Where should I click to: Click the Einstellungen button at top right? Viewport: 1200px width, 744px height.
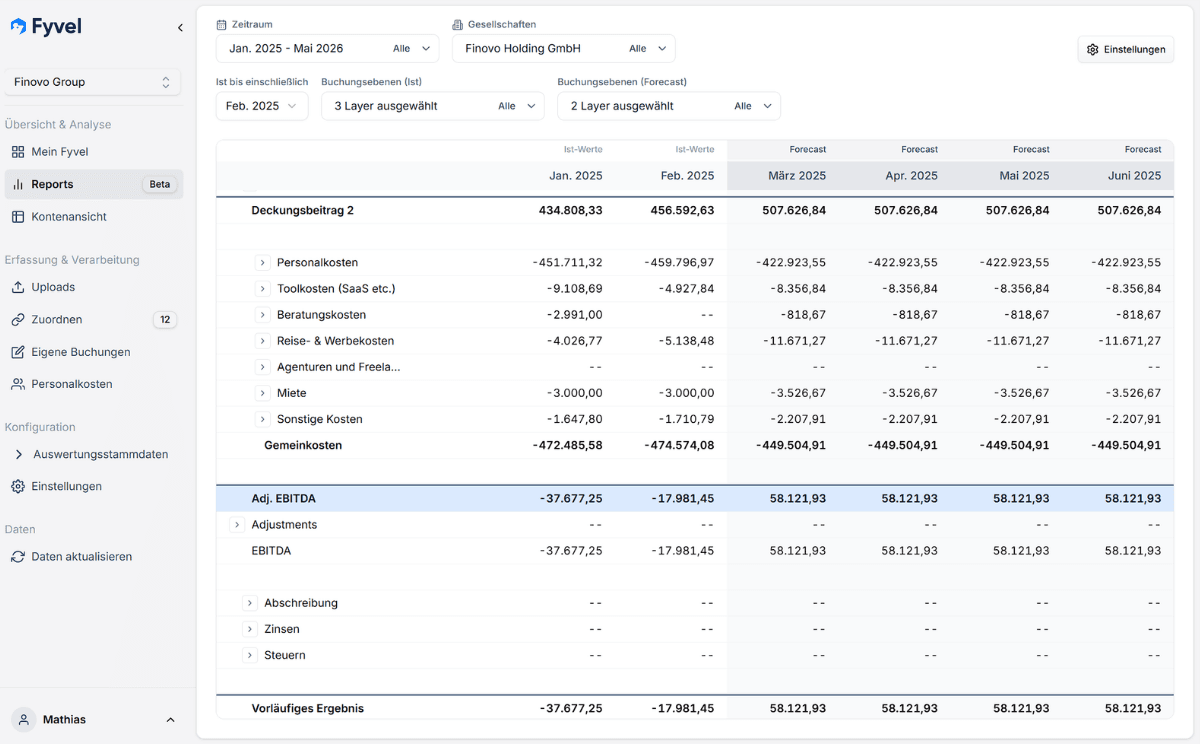coord(1126,49)
